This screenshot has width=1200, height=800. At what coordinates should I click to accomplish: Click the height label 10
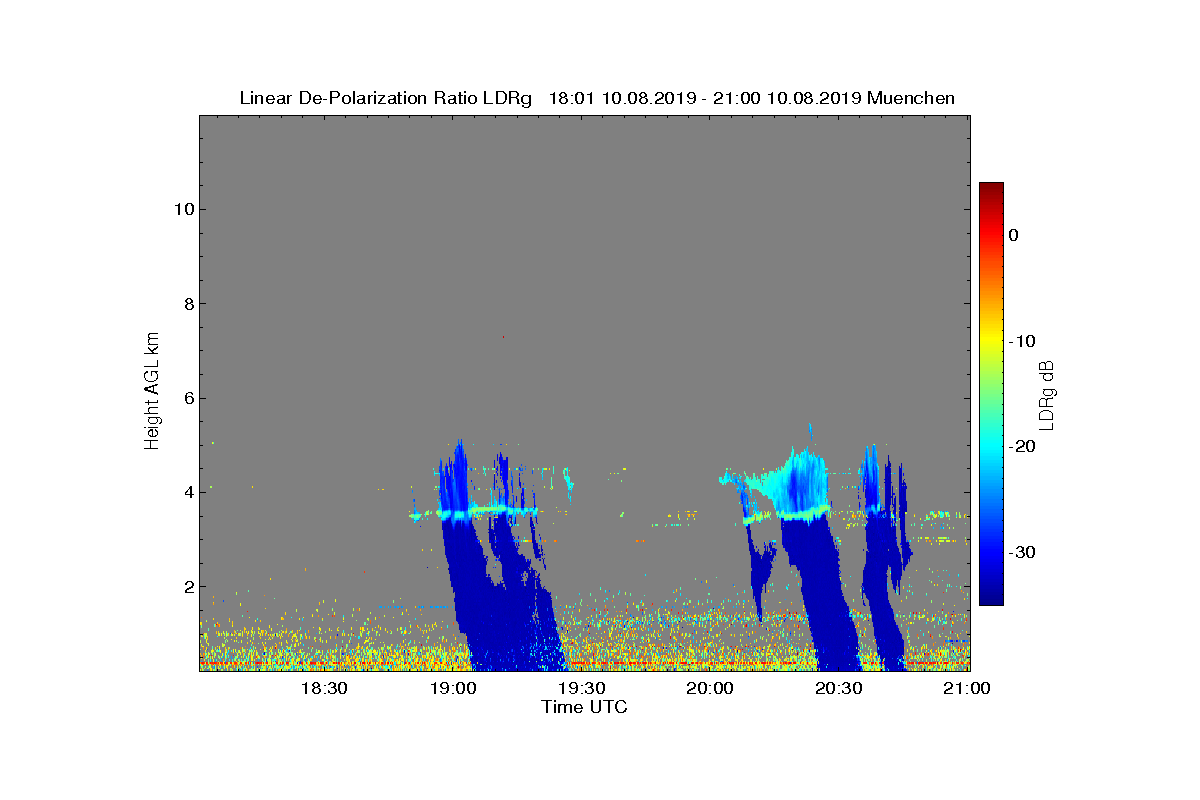[183, 209]
